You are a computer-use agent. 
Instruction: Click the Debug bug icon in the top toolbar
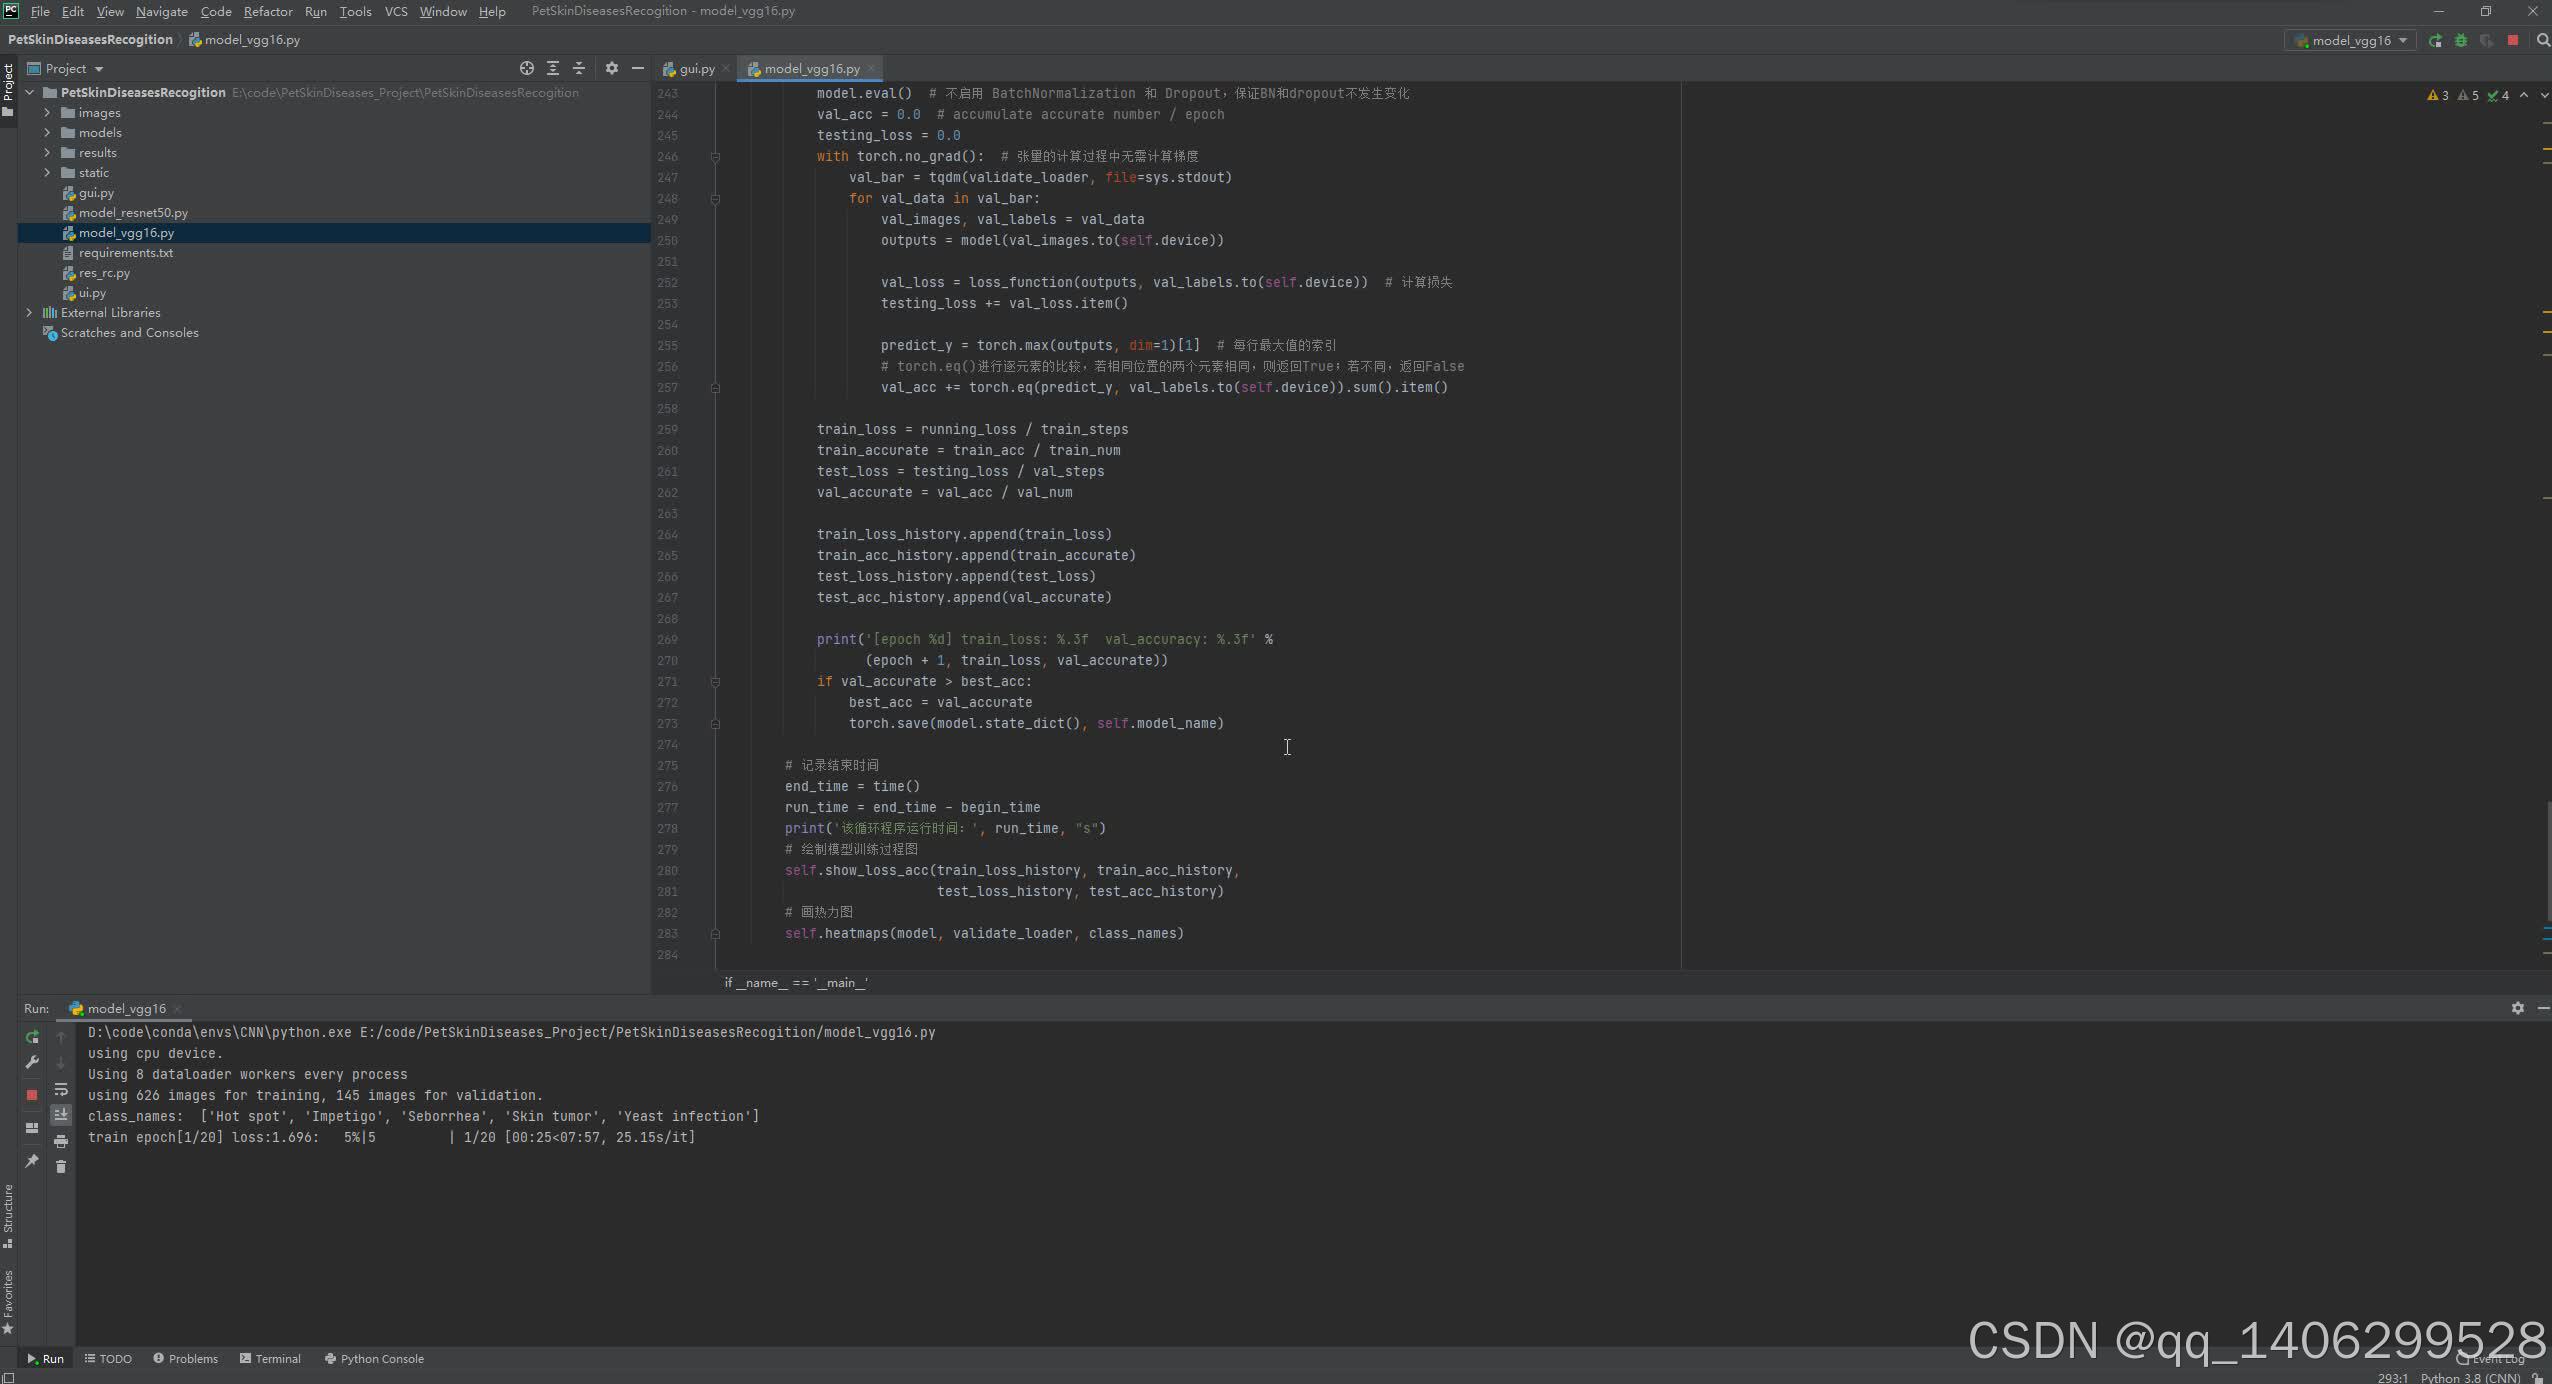click(x=2461, y=41)
